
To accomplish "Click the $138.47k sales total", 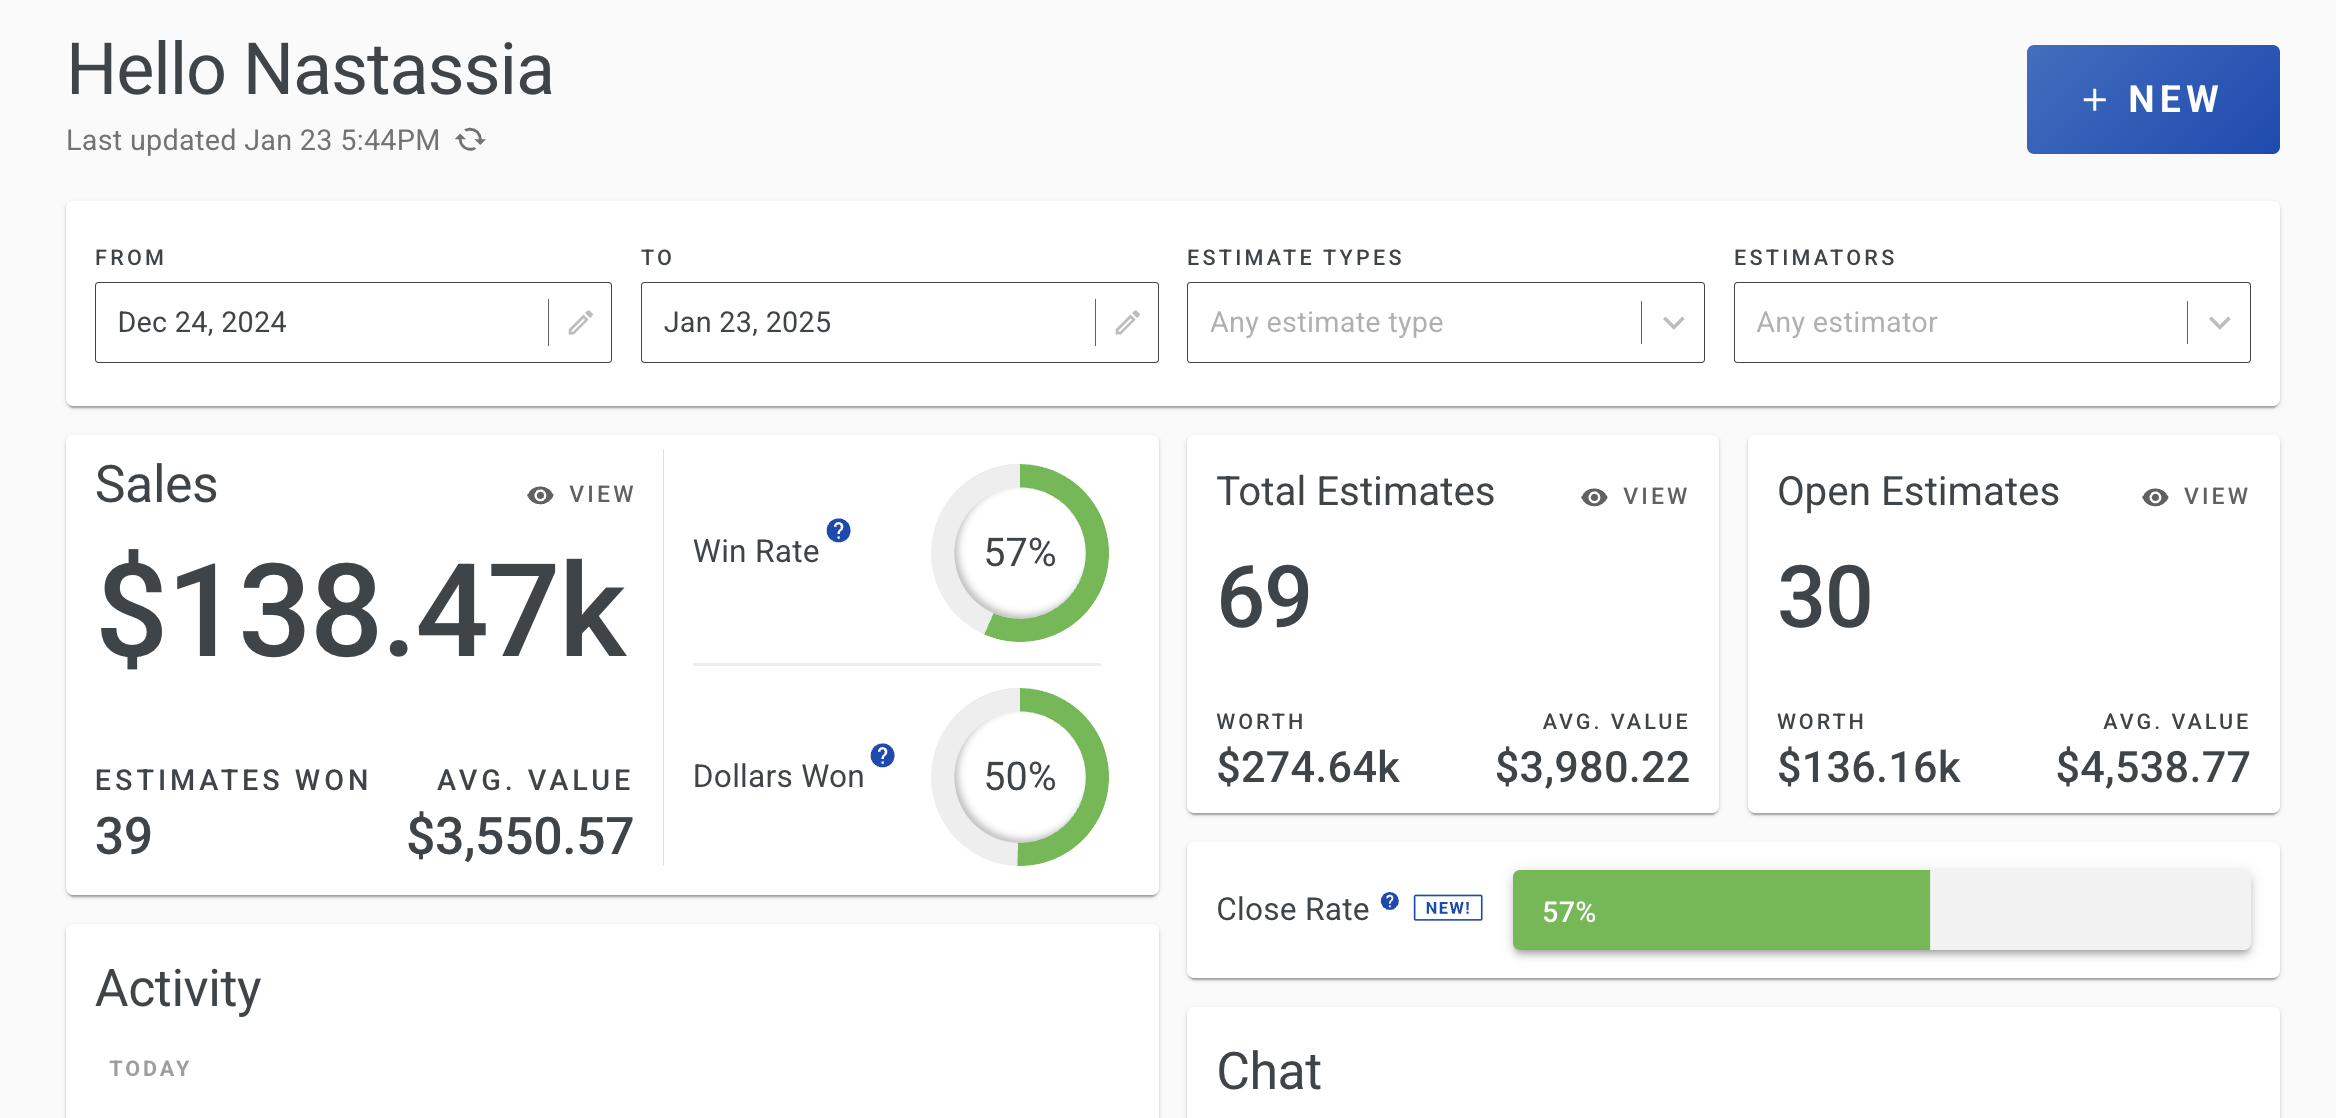I will tap(363, 610).
